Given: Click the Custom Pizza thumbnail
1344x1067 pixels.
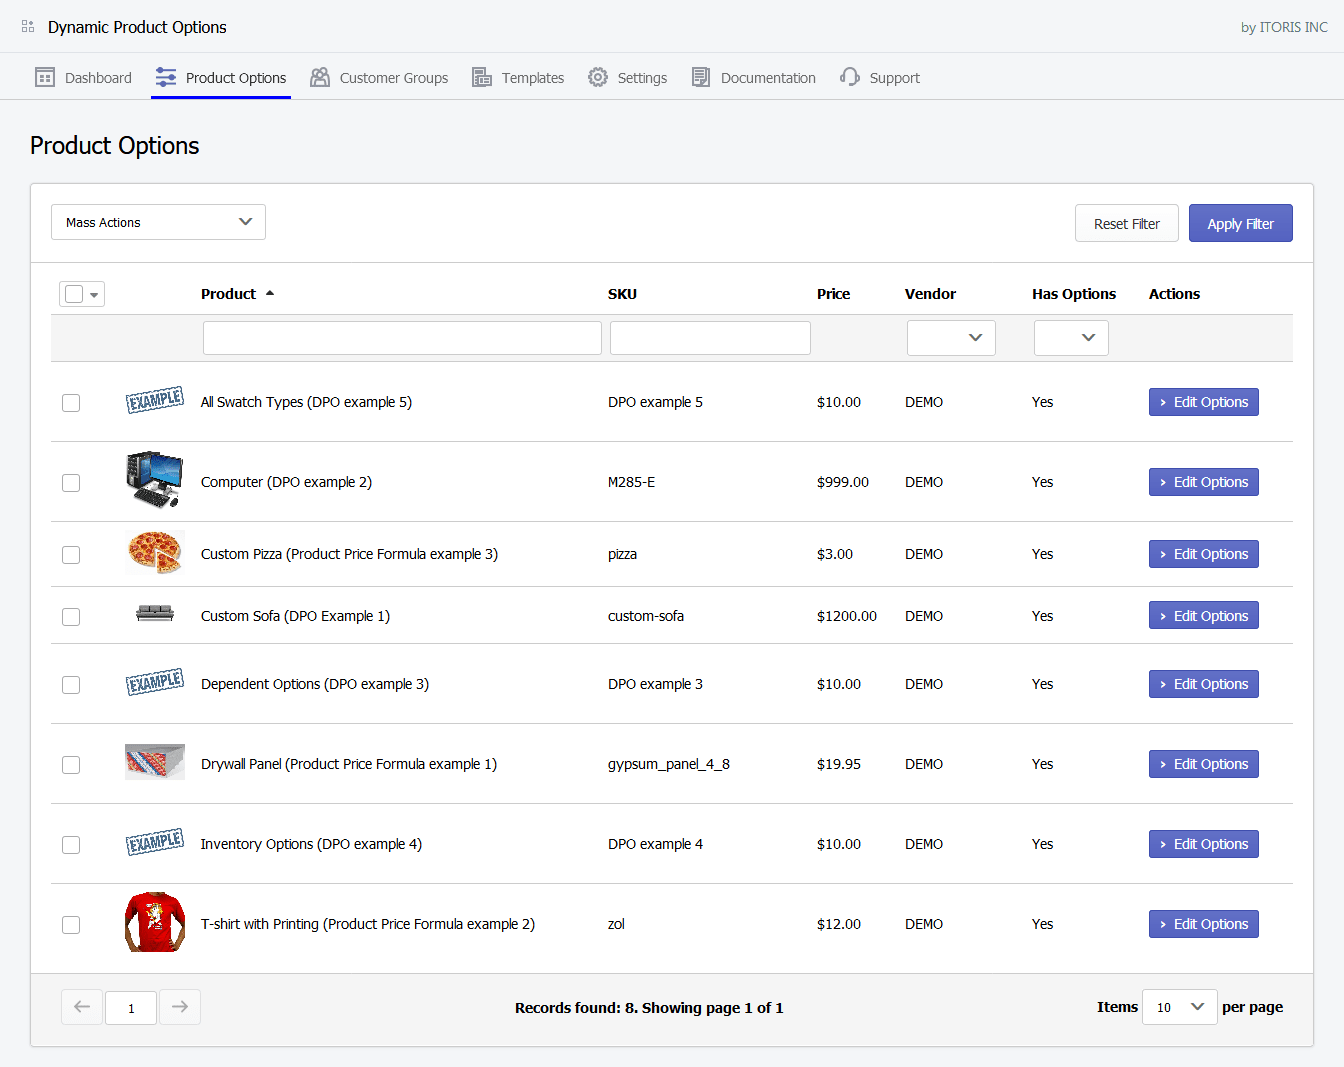Looking at the screenshot, I should 155,552.
